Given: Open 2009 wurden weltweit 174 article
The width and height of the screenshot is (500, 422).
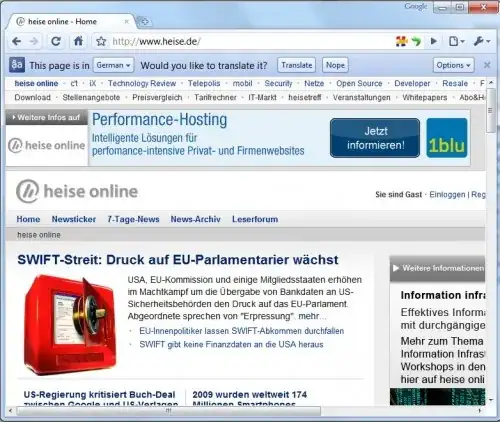Looking at the screenshot, I should 249,398.
